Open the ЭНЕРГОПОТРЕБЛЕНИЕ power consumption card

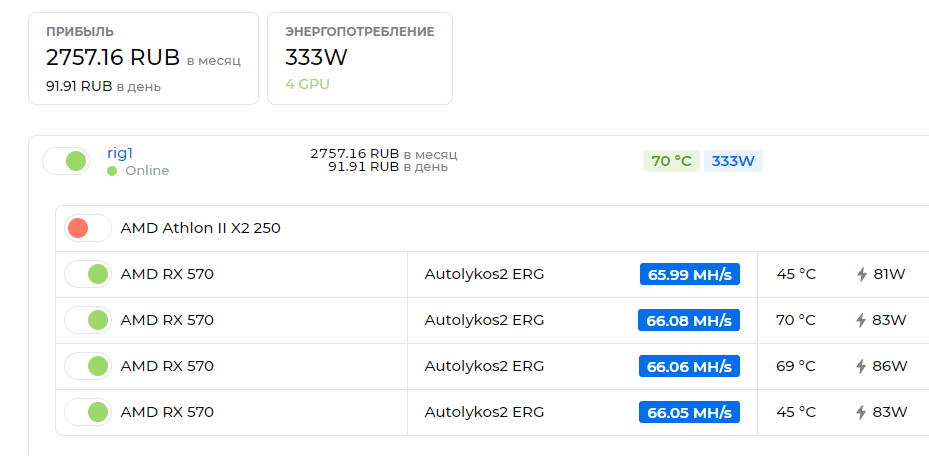point(360,59)
